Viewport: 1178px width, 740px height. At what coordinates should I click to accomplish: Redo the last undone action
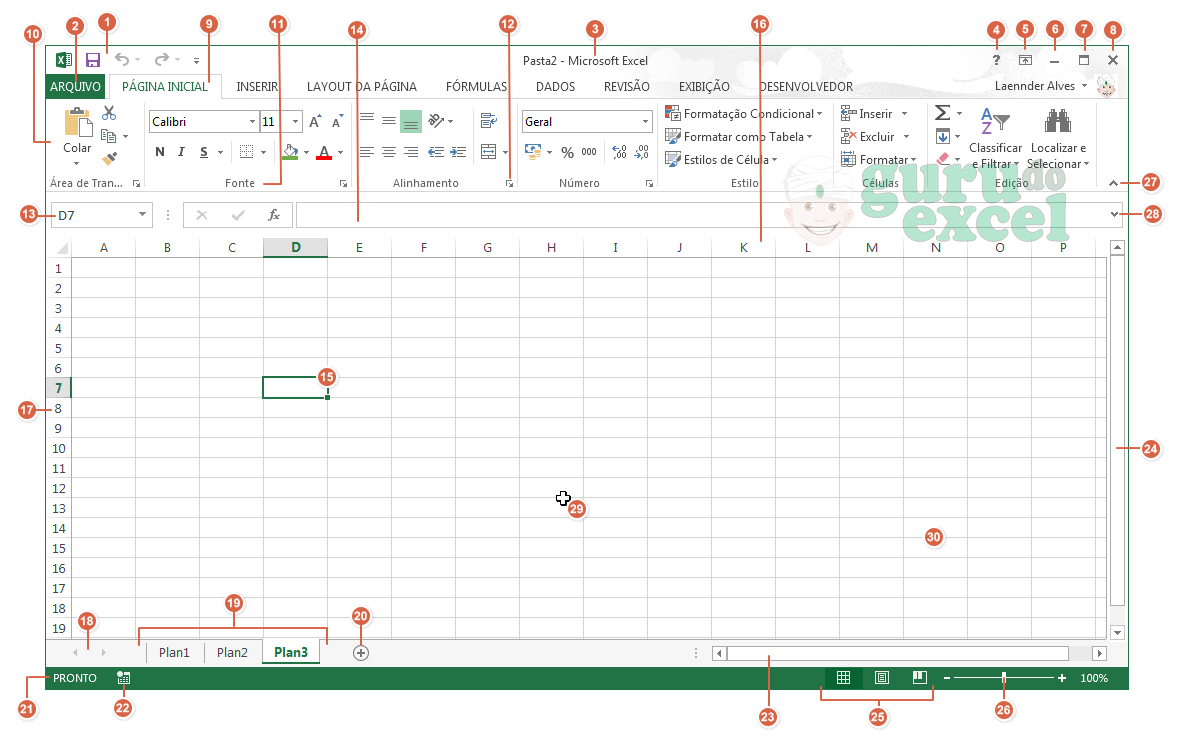[x=162, y=59]
